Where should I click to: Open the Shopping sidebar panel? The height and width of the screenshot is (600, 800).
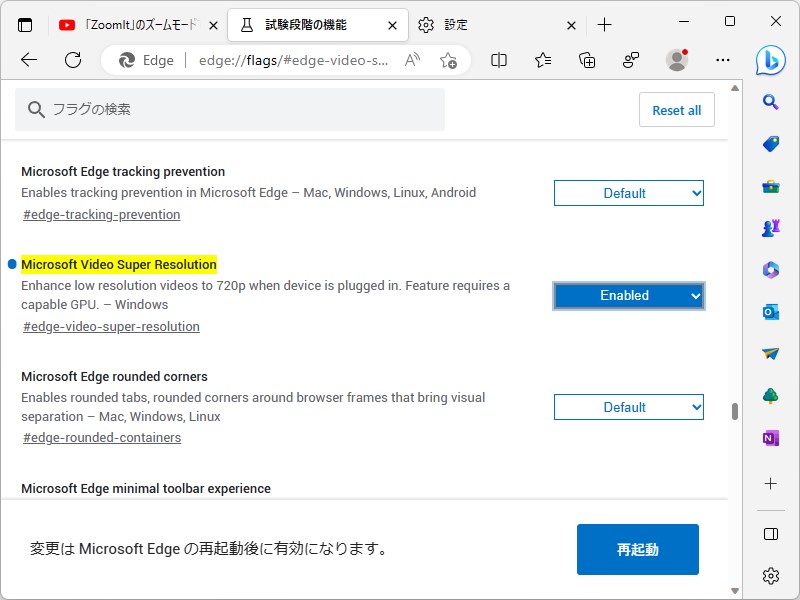769,143
